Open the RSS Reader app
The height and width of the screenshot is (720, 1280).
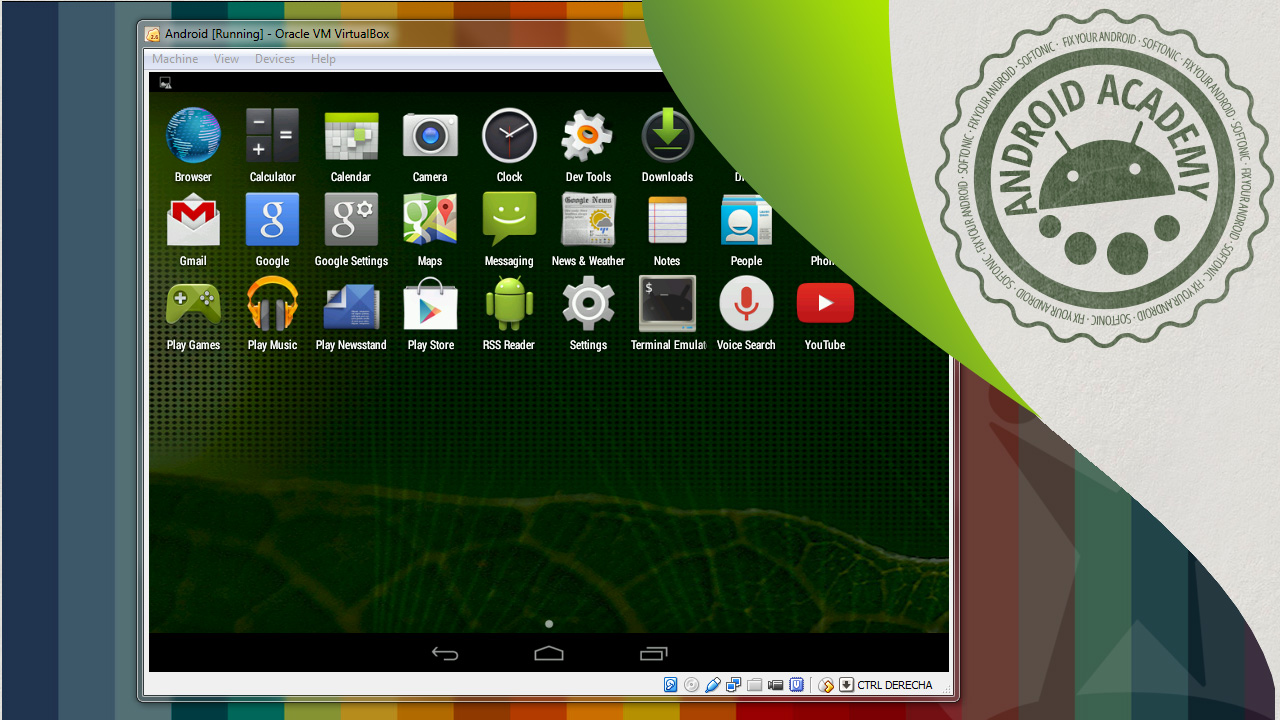click(x=509, y=305)
